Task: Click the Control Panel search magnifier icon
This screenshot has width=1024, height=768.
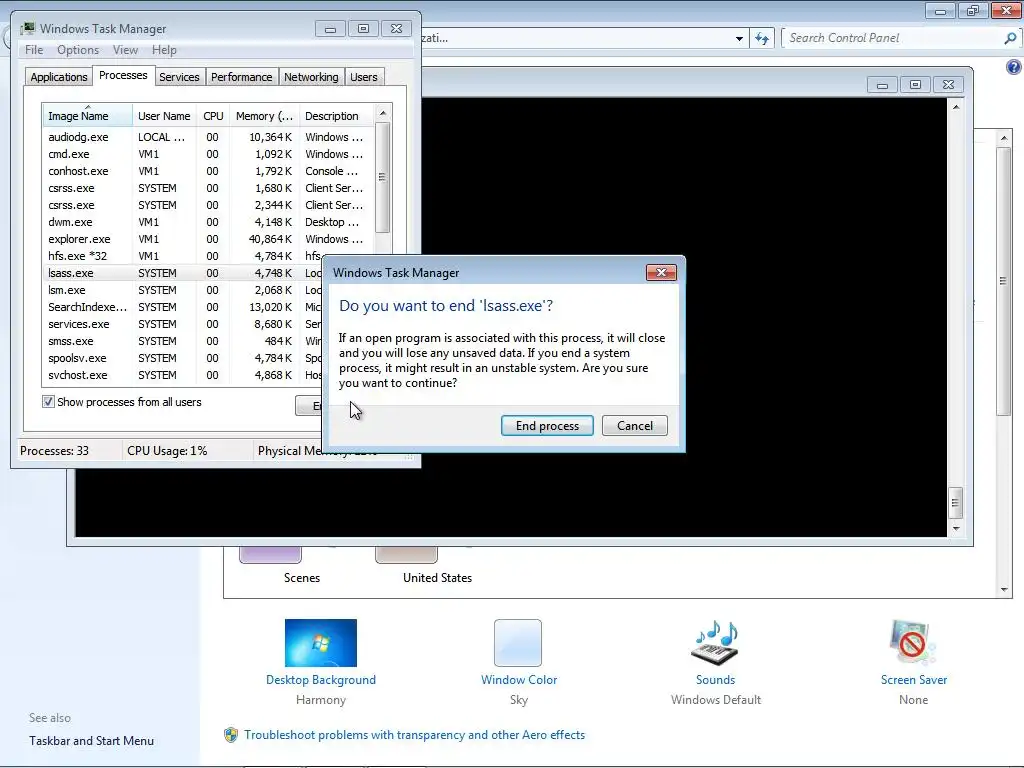Action: (x=1010, y=38)
